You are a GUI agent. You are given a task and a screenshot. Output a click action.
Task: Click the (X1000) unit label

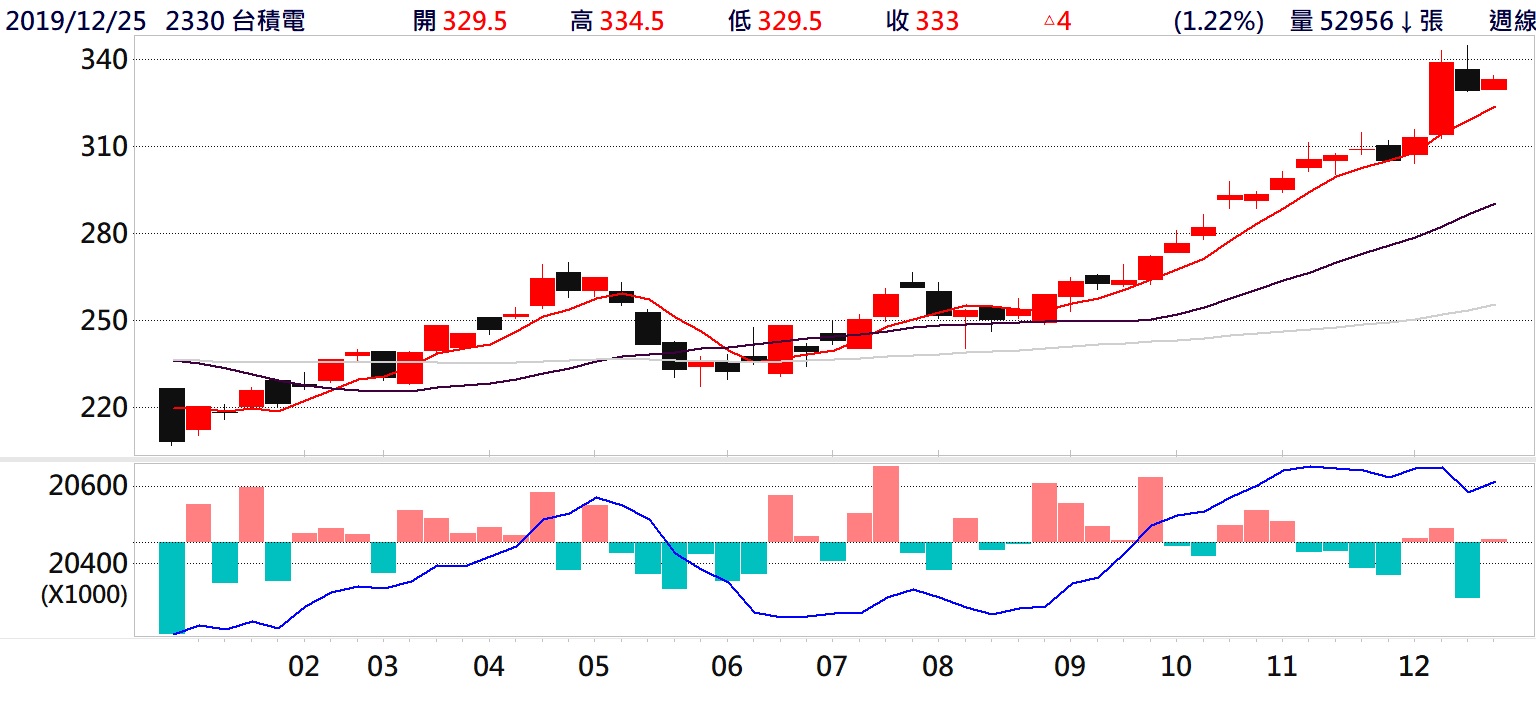pos(84,595)
